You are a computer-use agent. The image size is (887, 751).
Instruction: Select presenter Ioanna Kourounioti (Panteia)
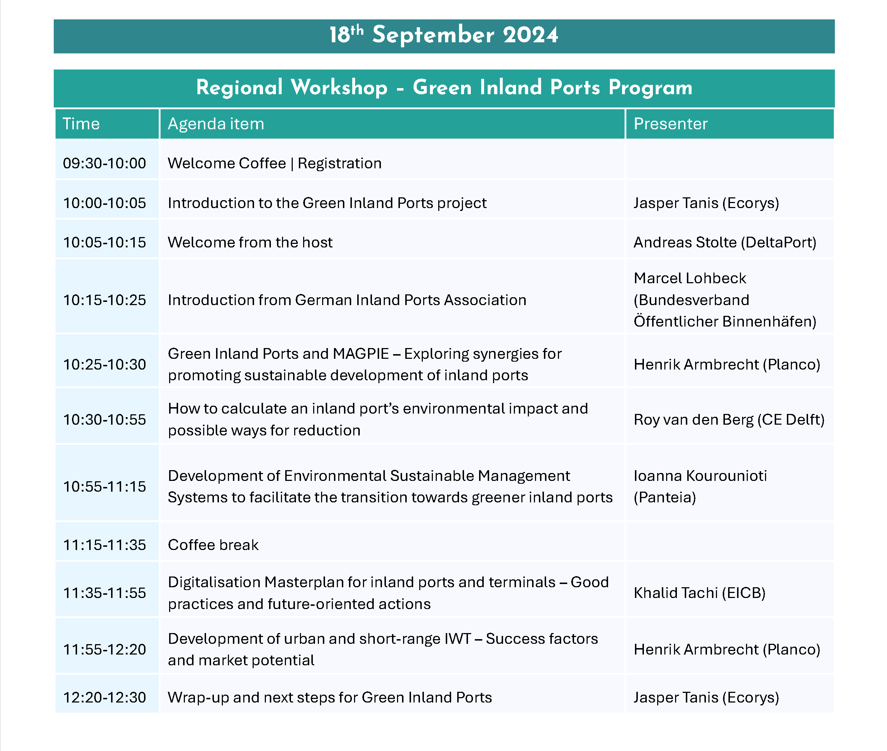coord(700,487)
